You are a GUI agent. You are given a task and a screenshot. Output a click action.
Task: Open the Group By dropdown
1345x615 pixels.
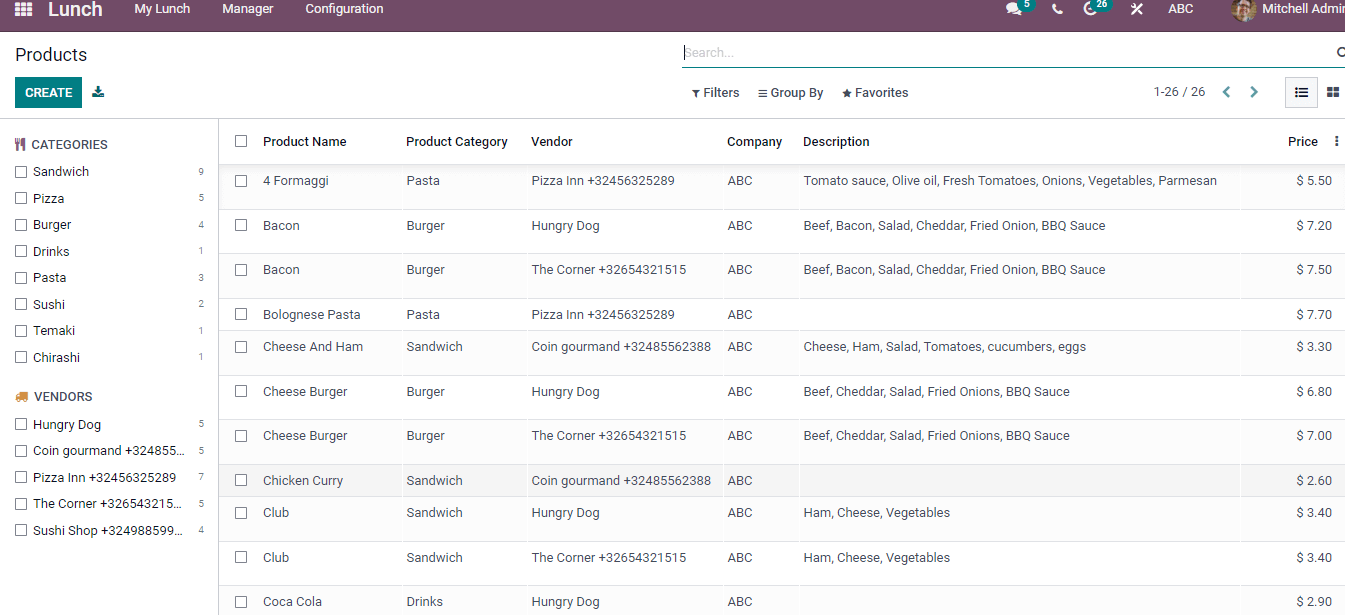click(x=791, y=93)
